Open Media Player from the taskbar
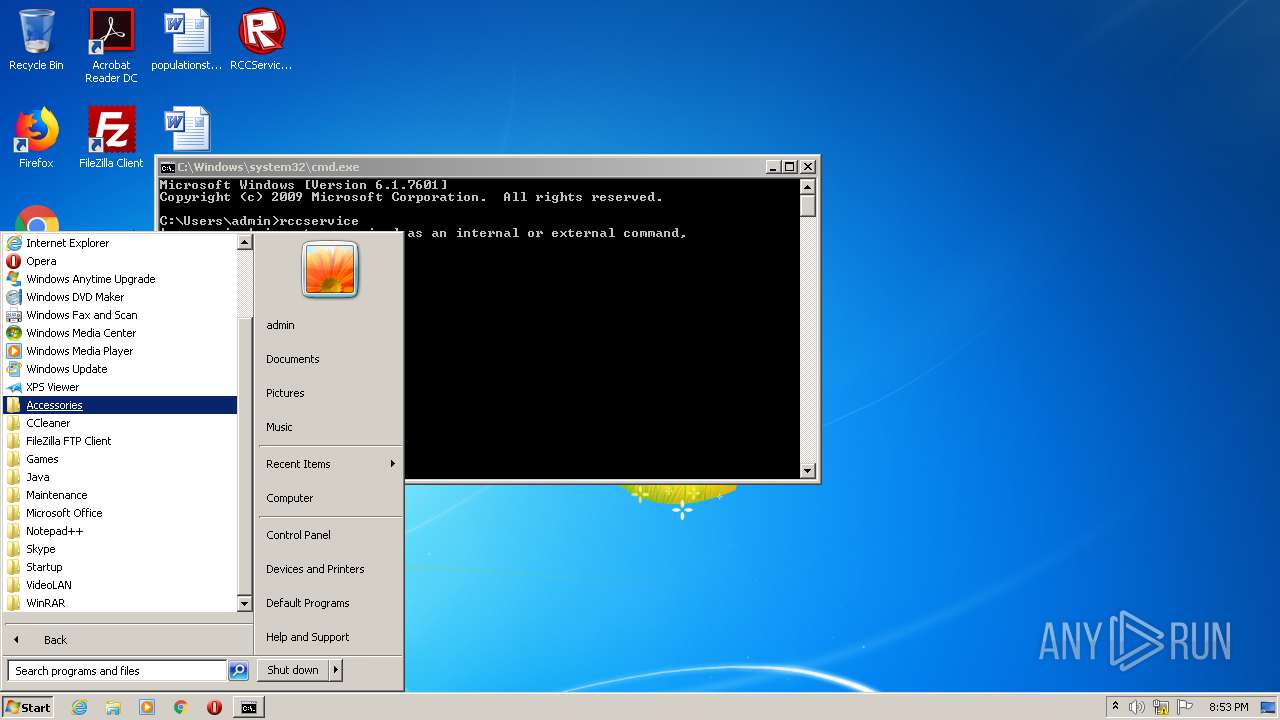 147,707
